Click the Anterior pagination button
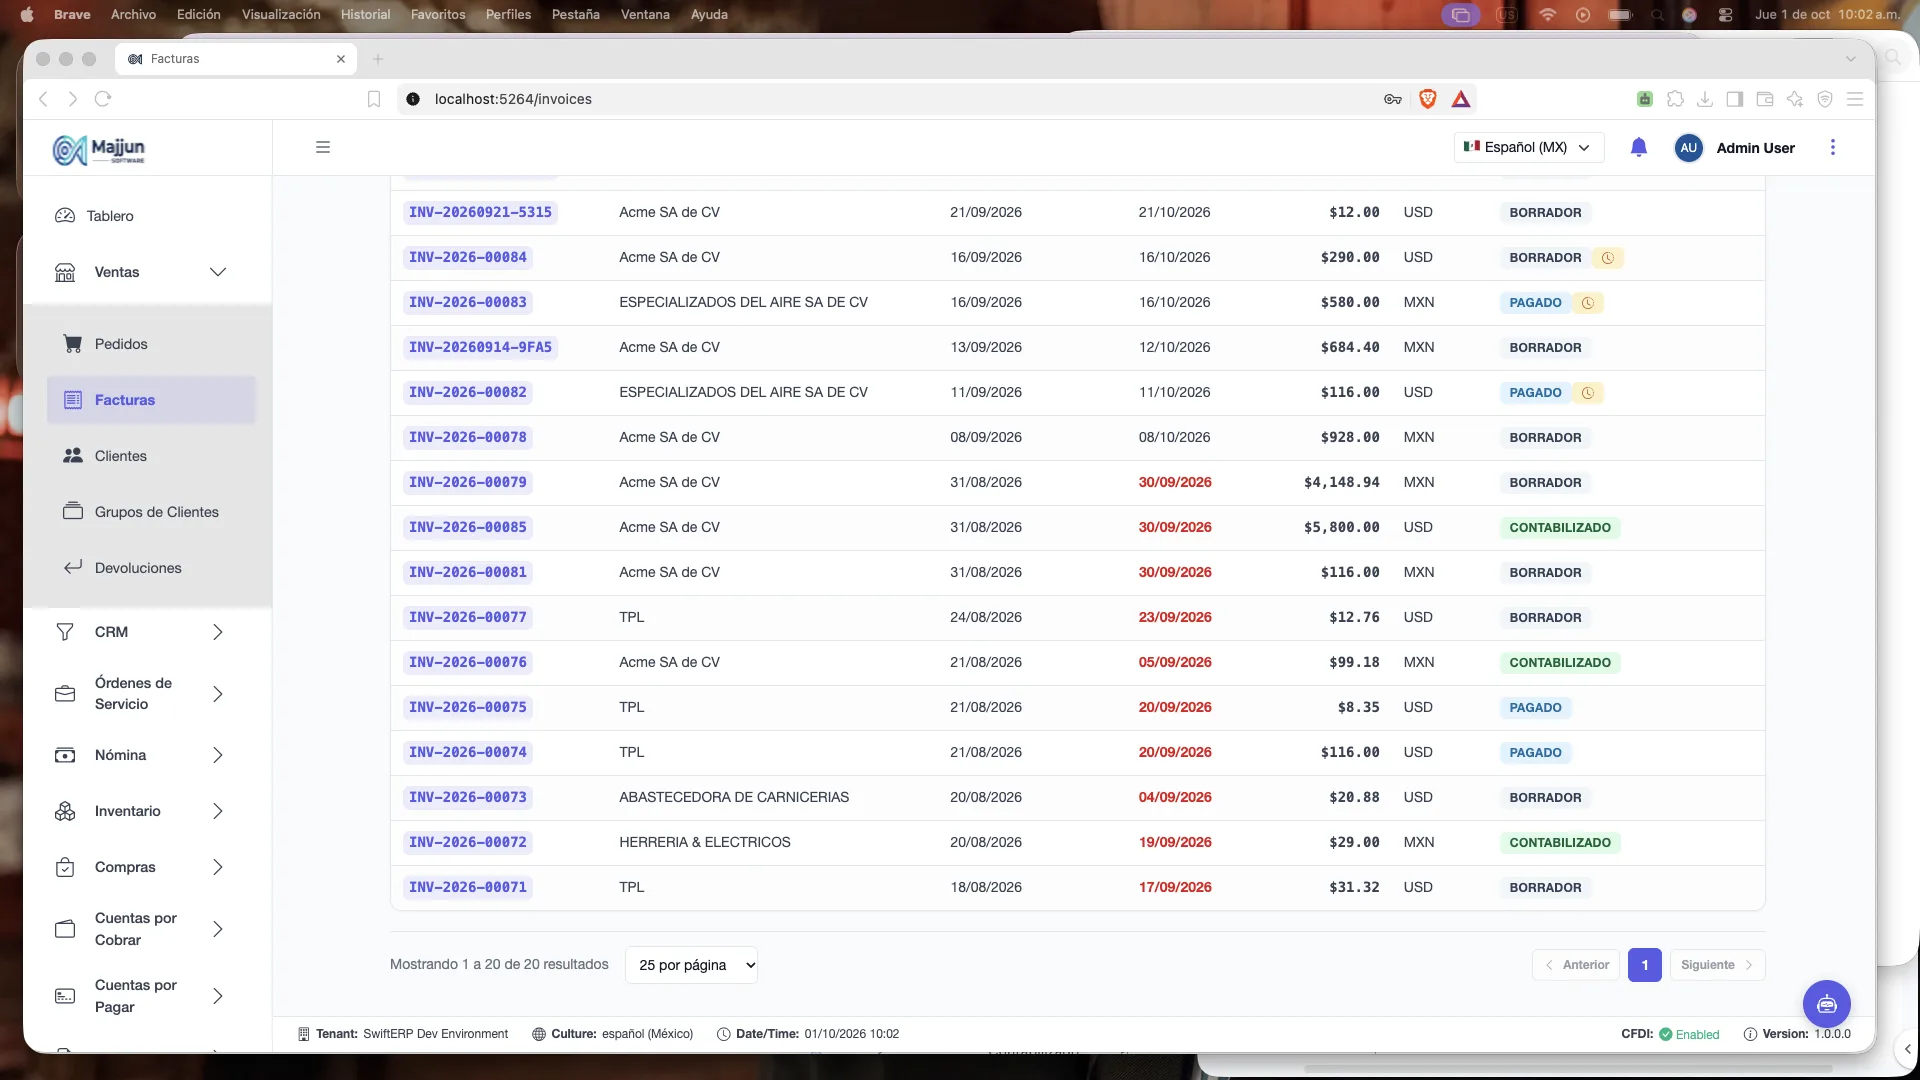This screenshot has width=1920, height=1080. click(1576, 965)
